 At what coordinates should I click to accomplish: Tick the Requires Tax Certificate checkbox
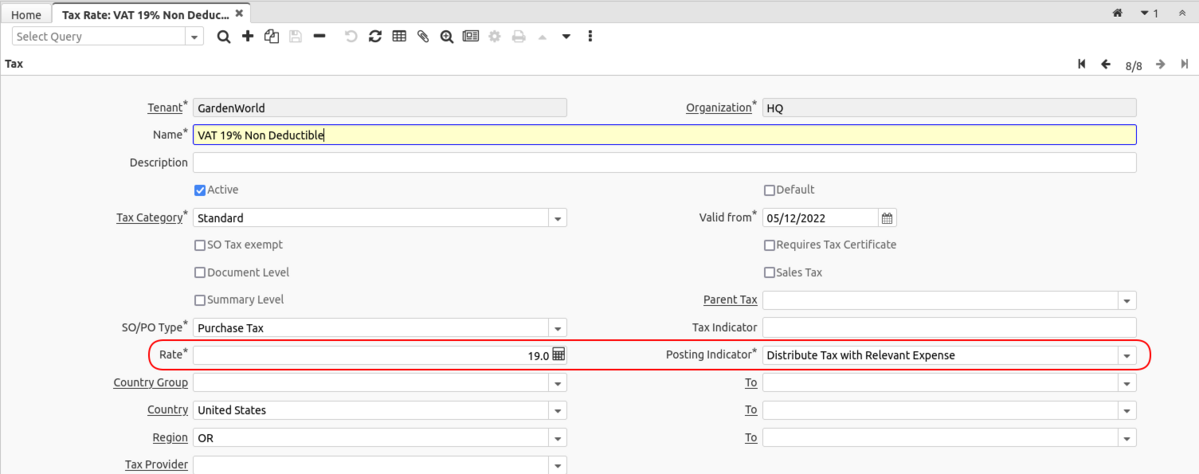(x=769, y=245)
